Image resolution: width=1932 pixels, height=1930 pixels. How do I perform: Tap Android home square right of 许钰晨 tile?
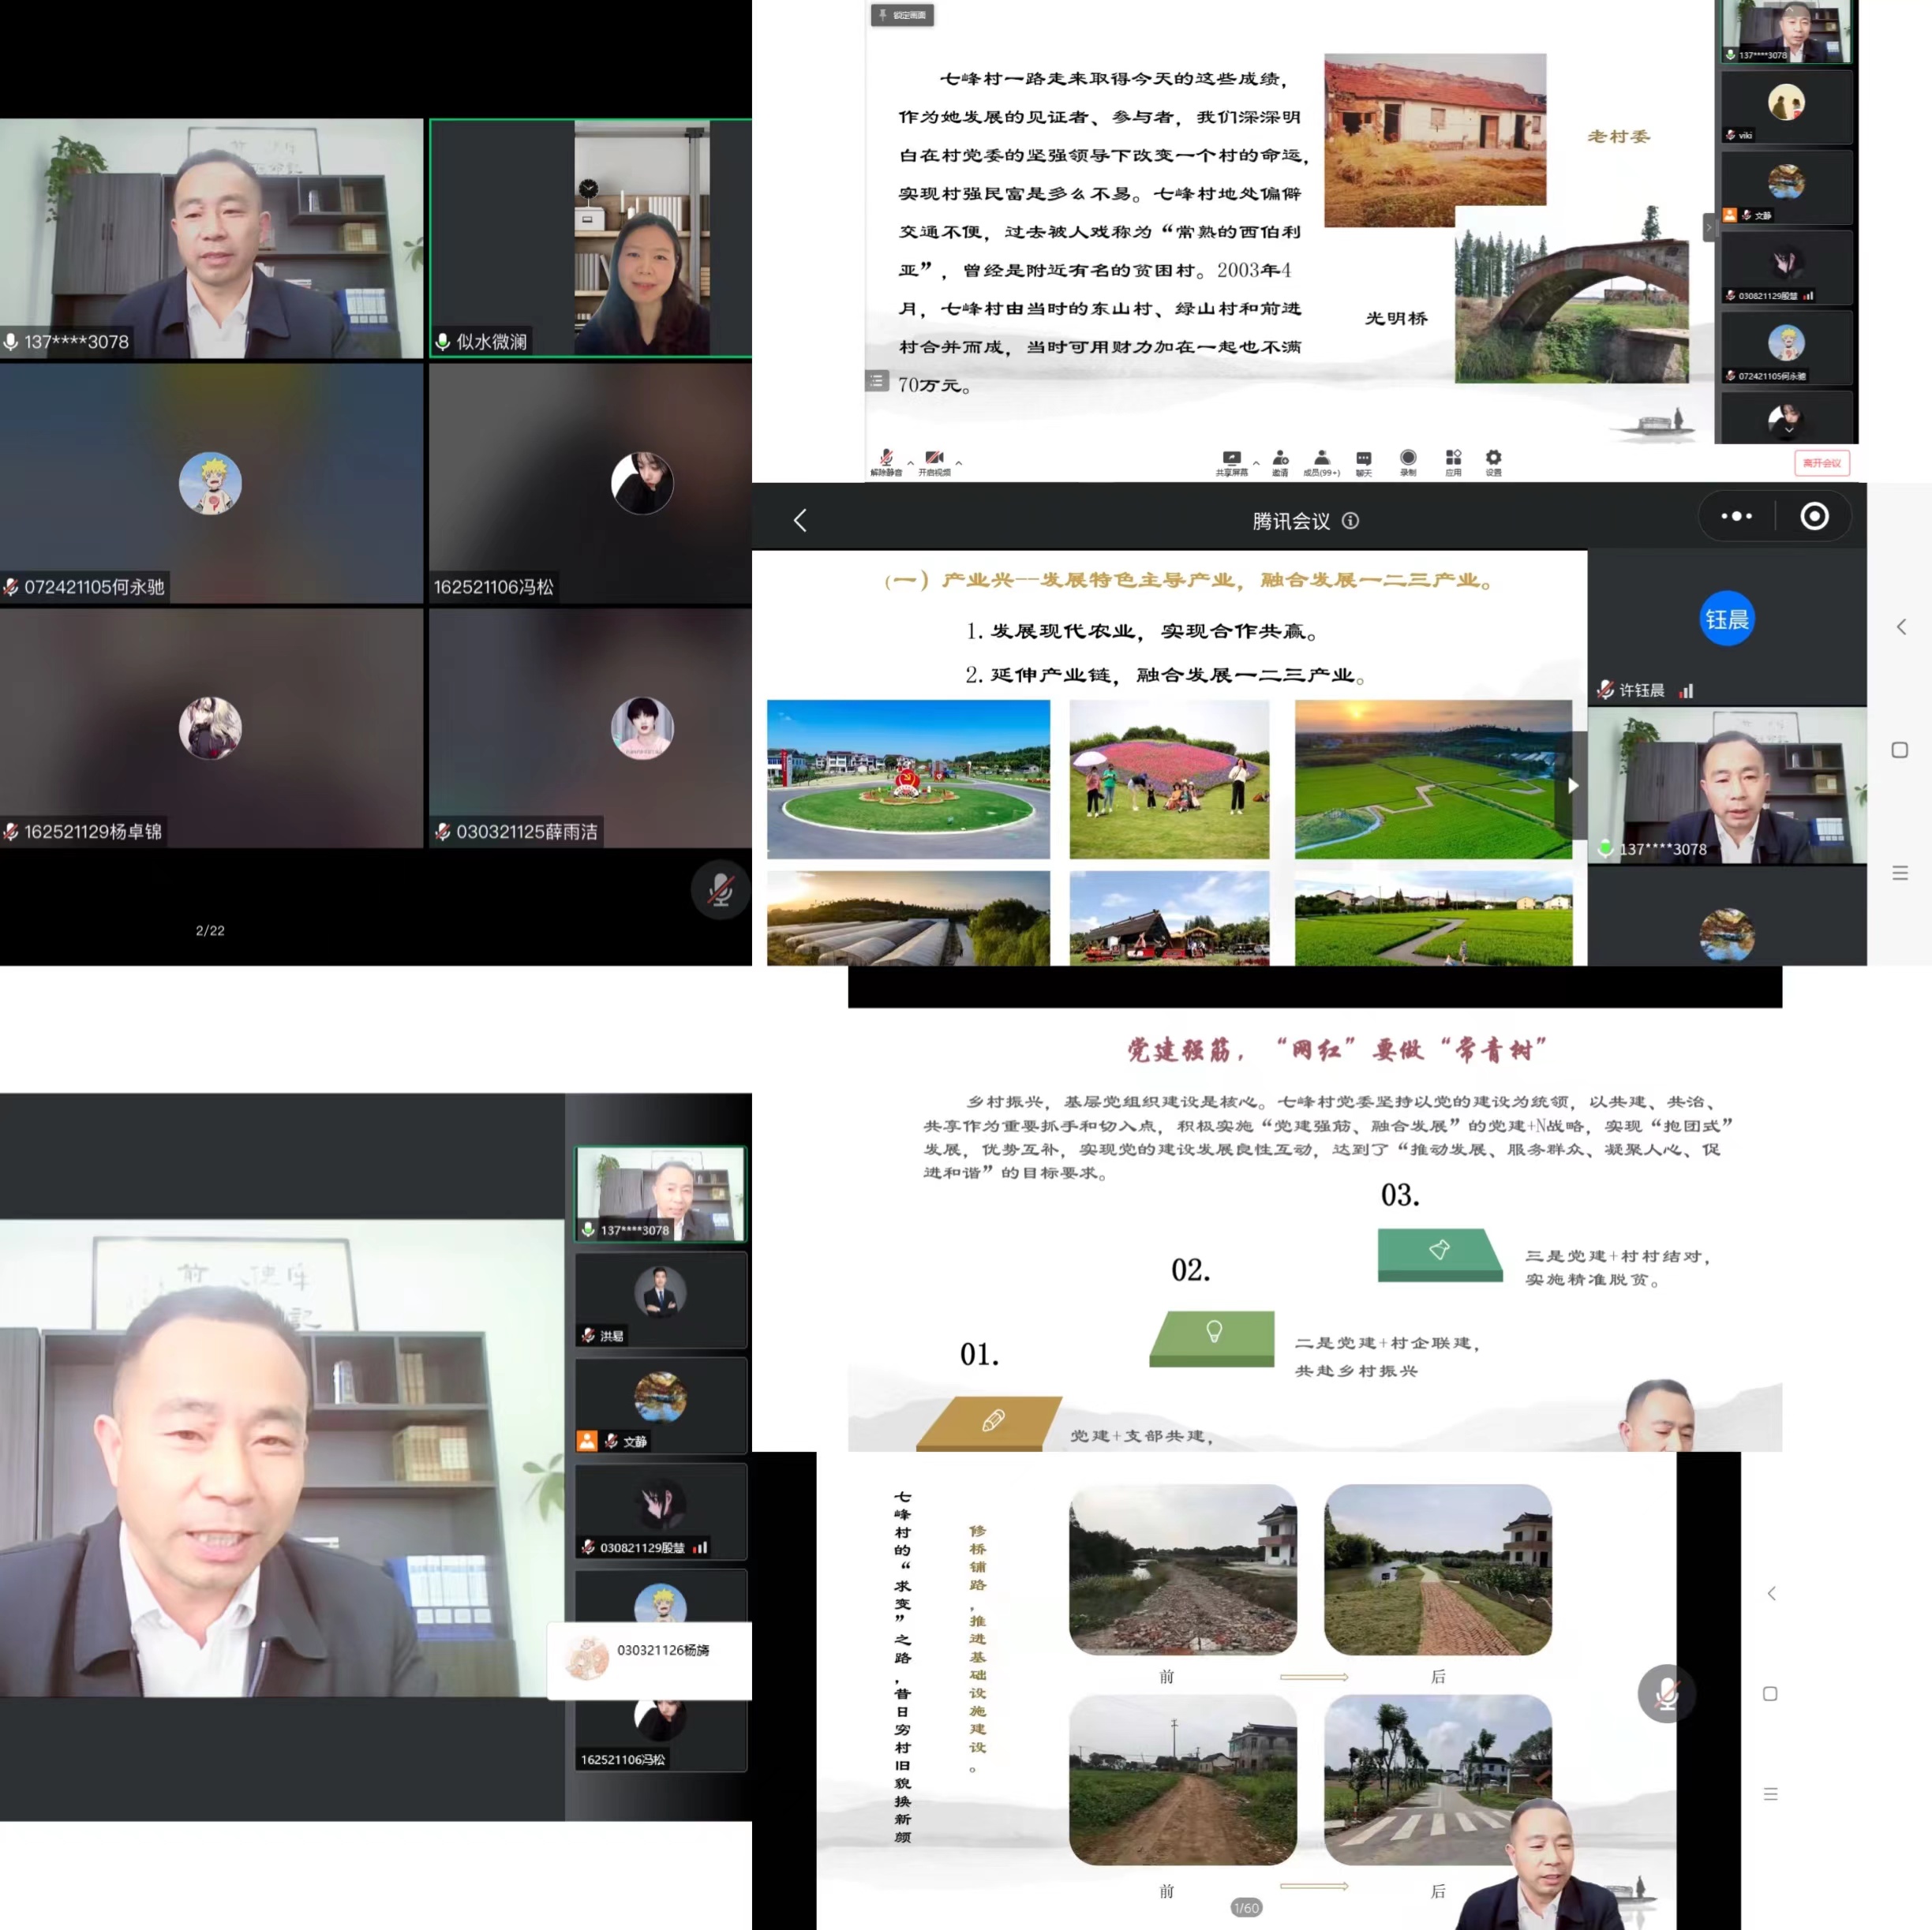point(1900,750)
